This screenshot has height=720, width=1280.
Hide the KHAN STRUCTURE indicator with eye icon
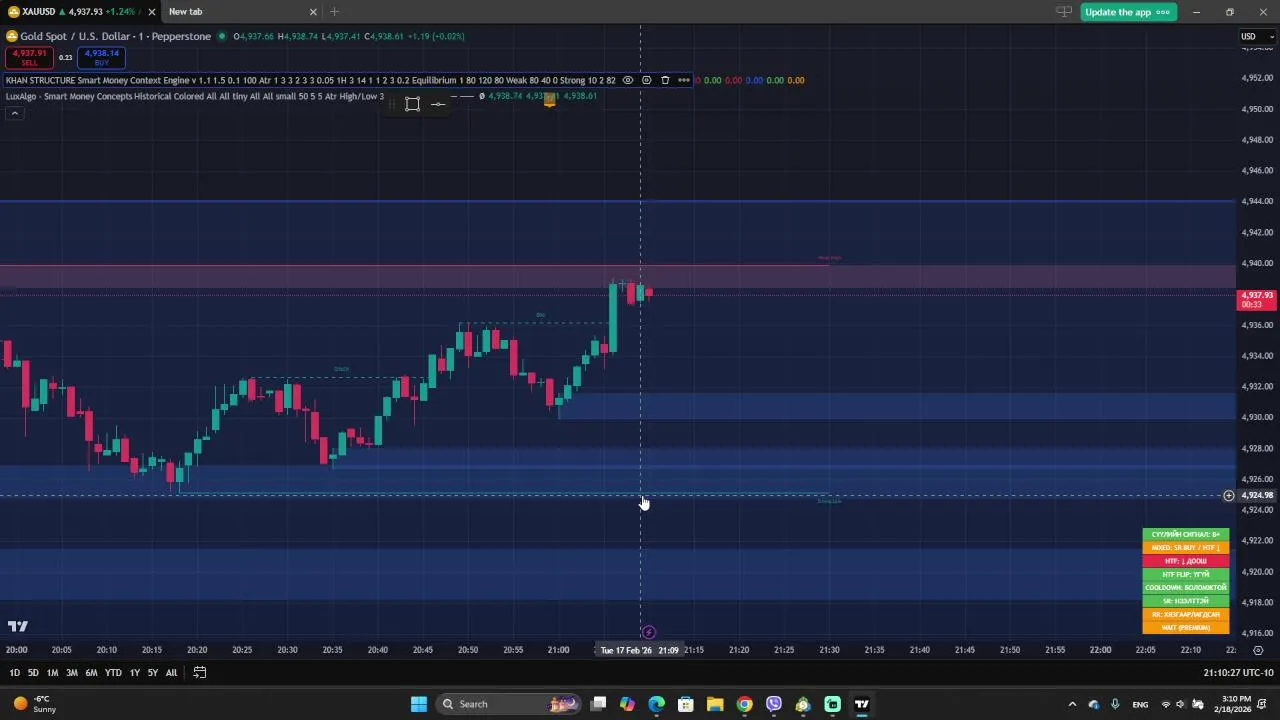click(628, 80)
